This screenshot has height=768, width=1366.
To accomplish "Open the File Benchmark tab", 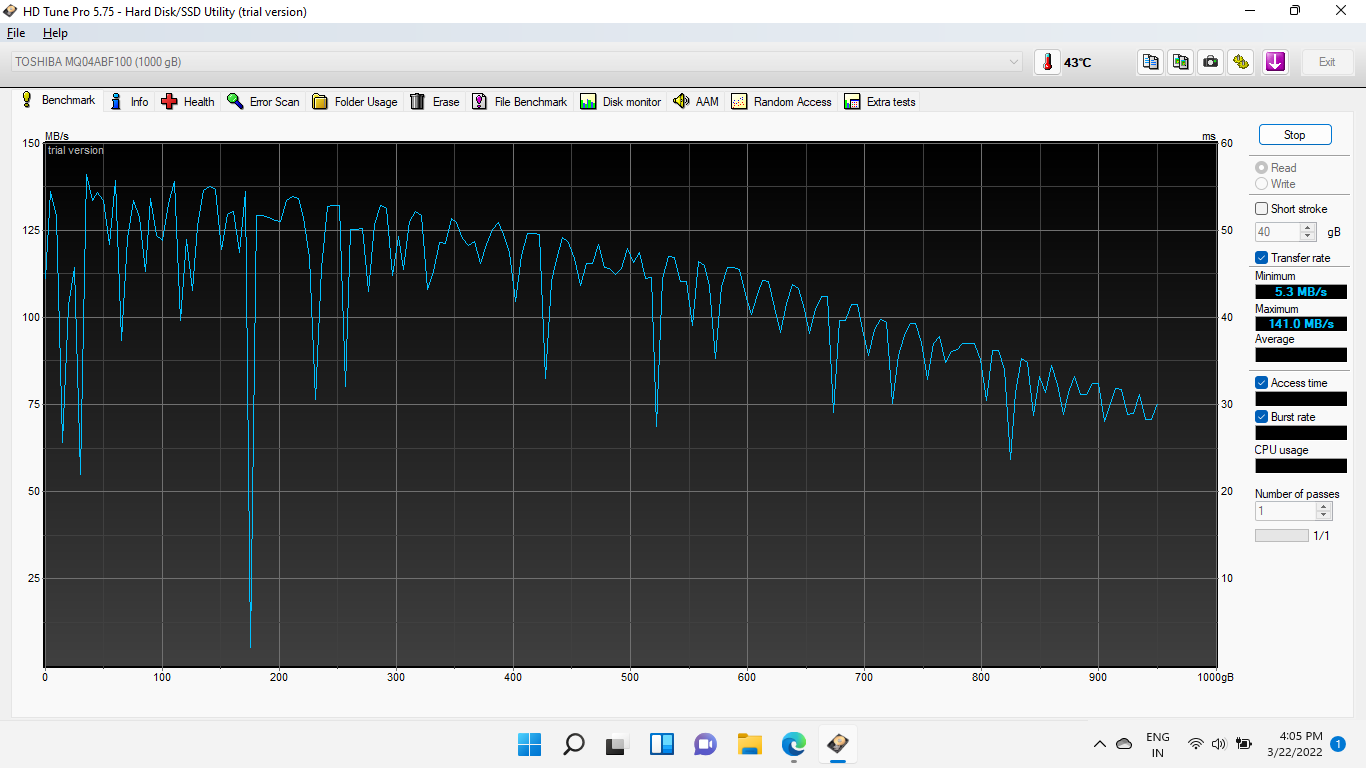I will coord(520,102).
